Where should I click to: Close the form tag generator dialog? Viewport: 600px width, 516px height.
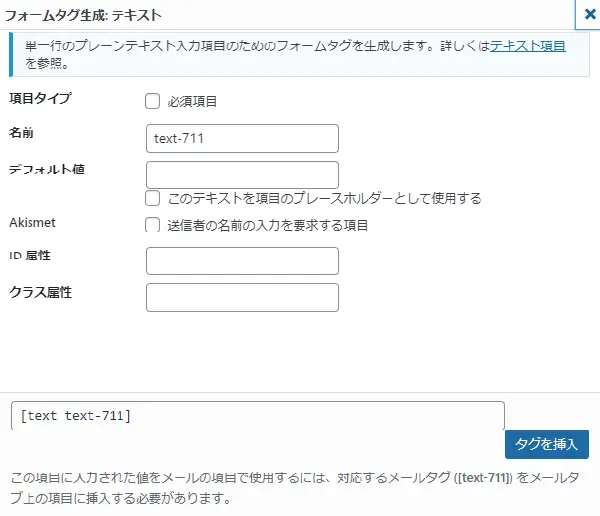click(589, 15)
